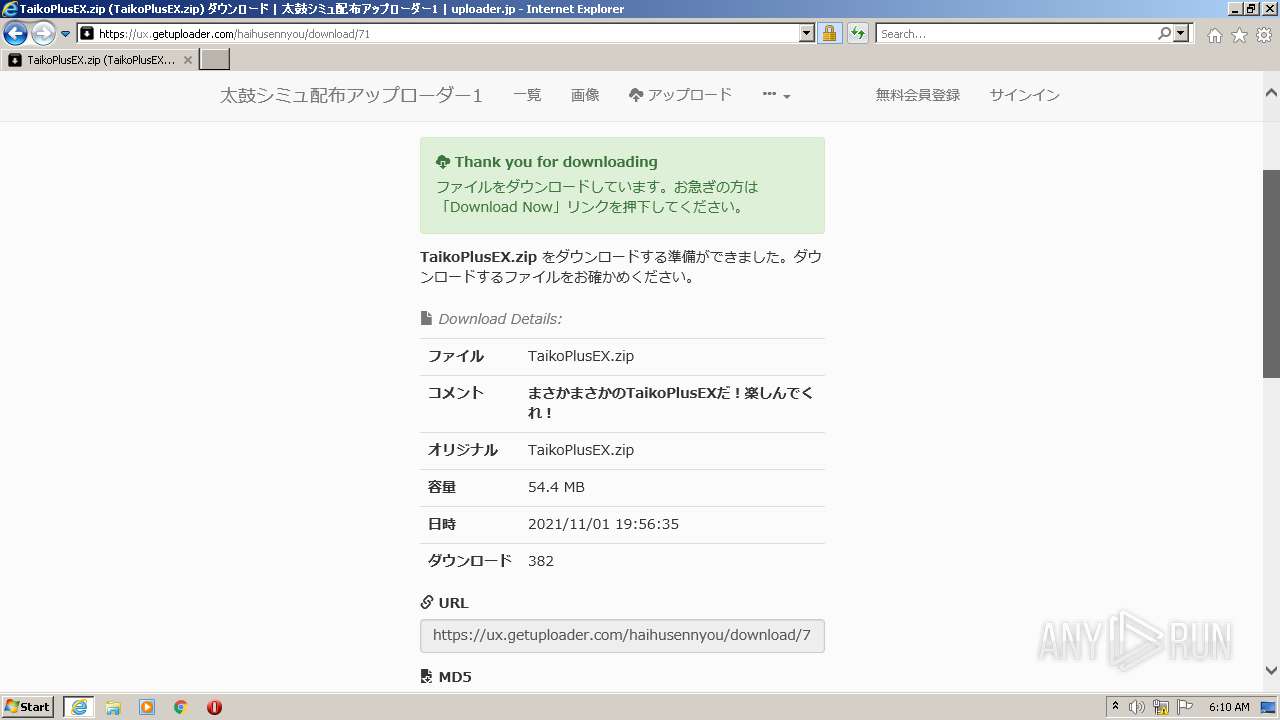Screen dimensions: 1280x720
Task: Click the date 2021/11/01 19:56:35
Action: (x=603, y=524)
